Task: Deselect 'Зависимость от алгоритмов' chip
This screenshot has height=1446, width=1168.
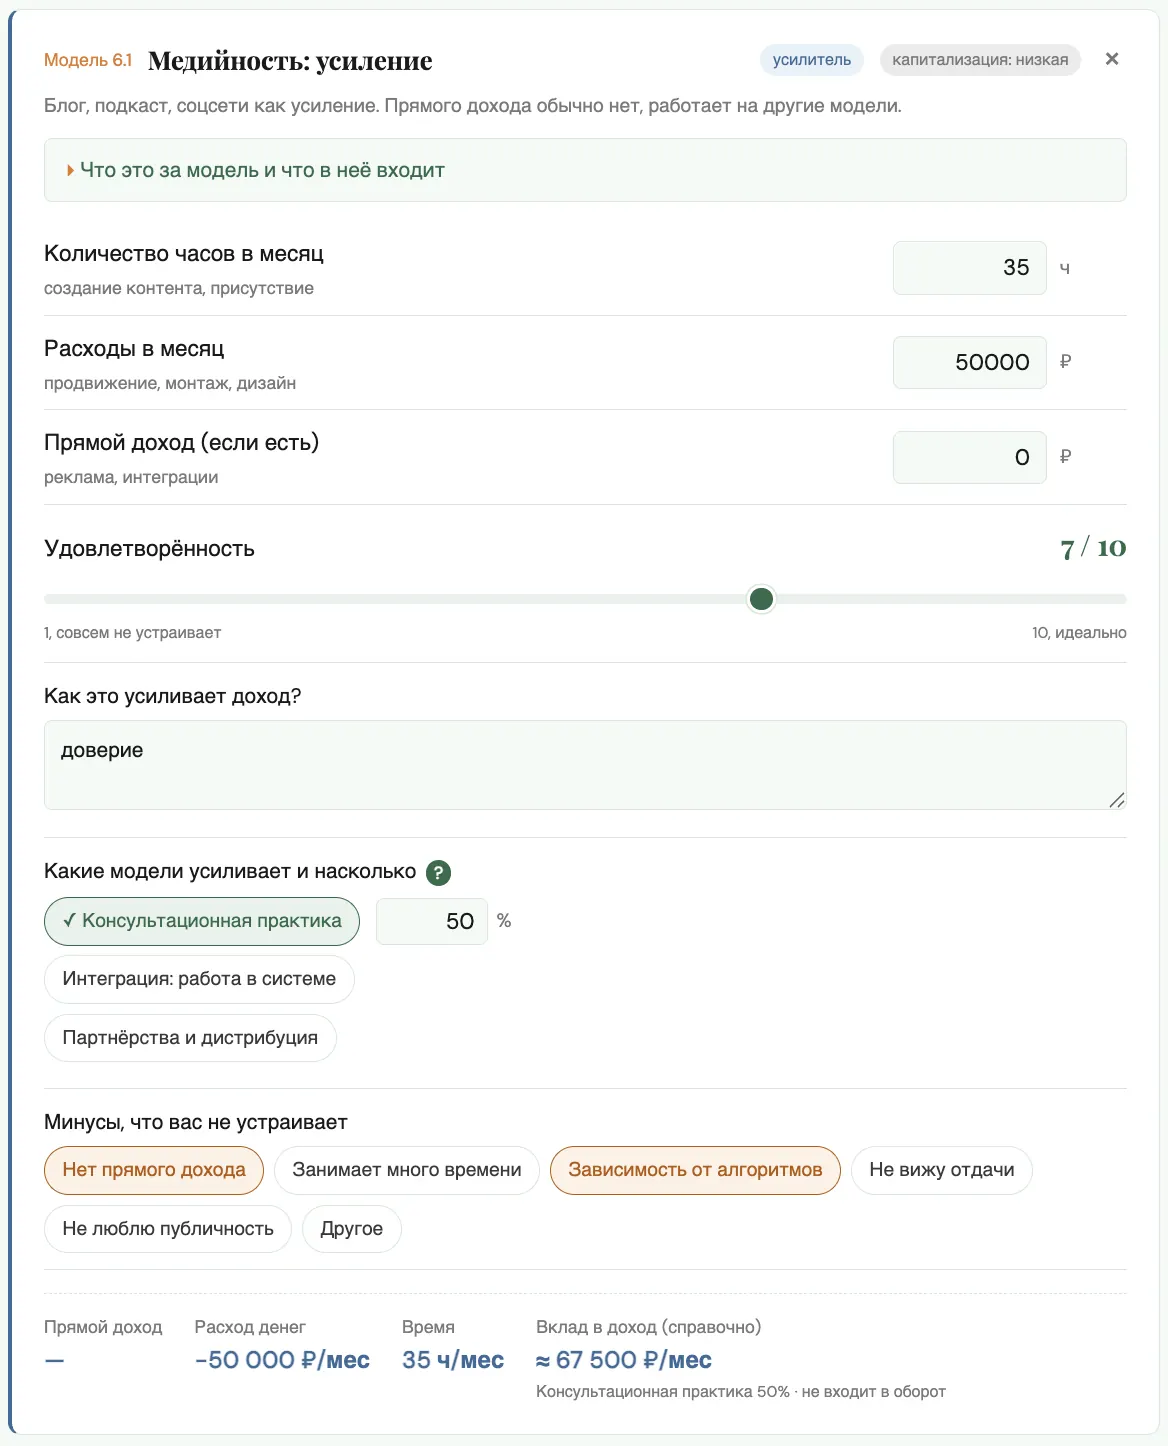Action: pyautogui.click(x=695, y=1170)
